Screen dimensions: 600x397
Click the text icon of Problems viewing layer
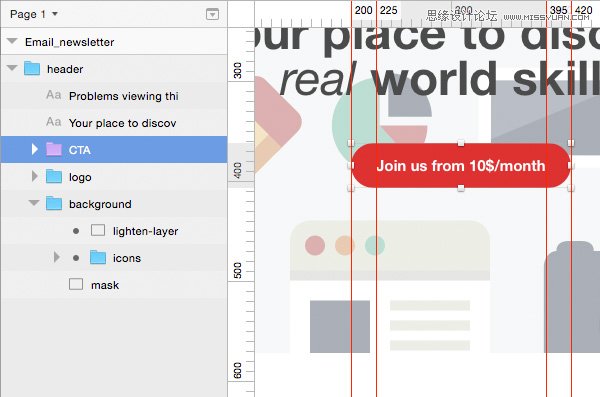[x=54, y=95]
